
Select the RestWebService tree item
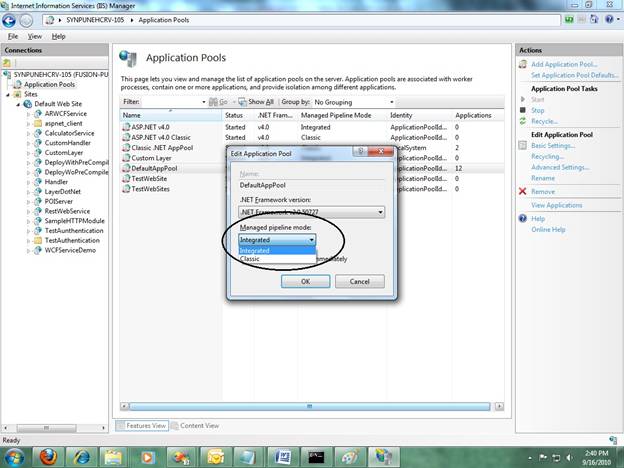67,211
